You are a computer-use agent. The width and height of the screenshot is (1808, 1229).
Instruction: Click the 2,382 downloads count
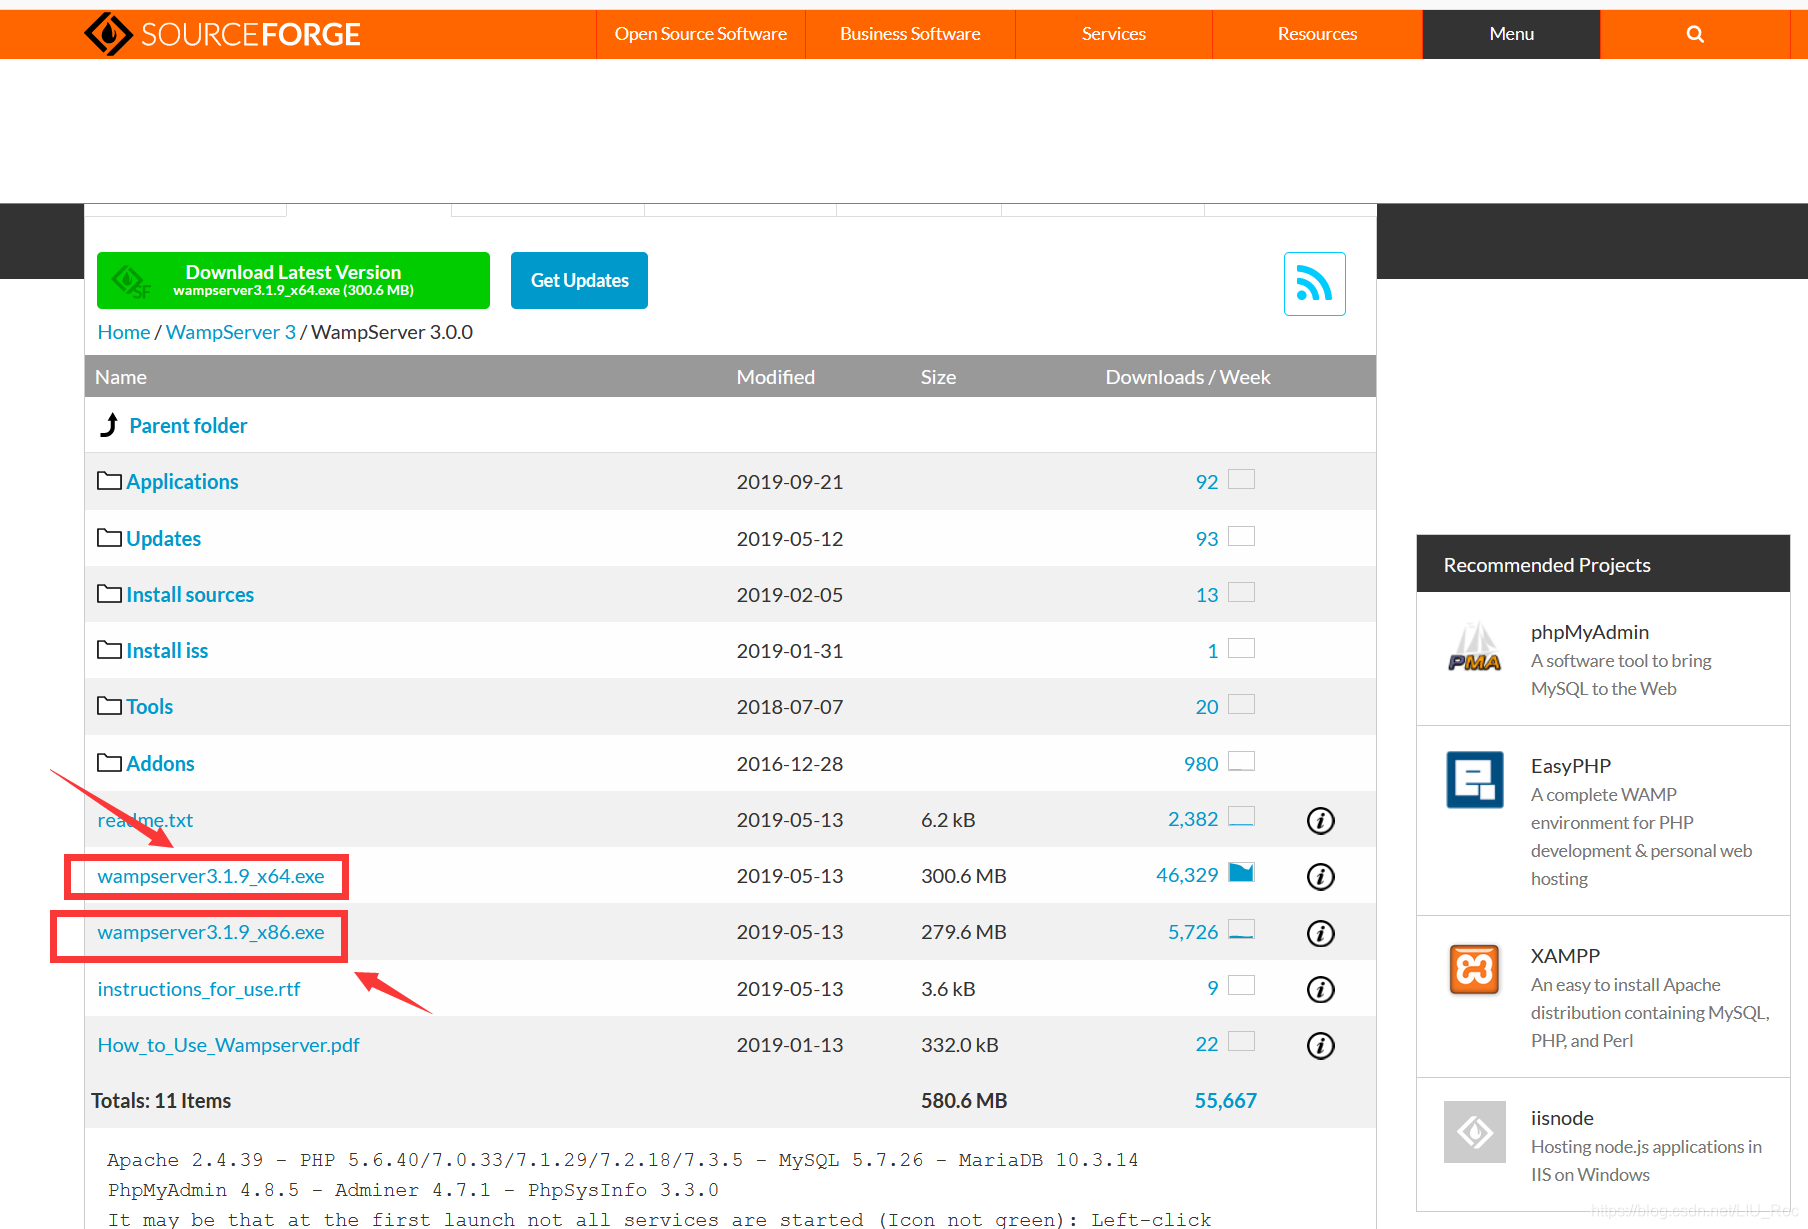click(x=1193, y=819)
